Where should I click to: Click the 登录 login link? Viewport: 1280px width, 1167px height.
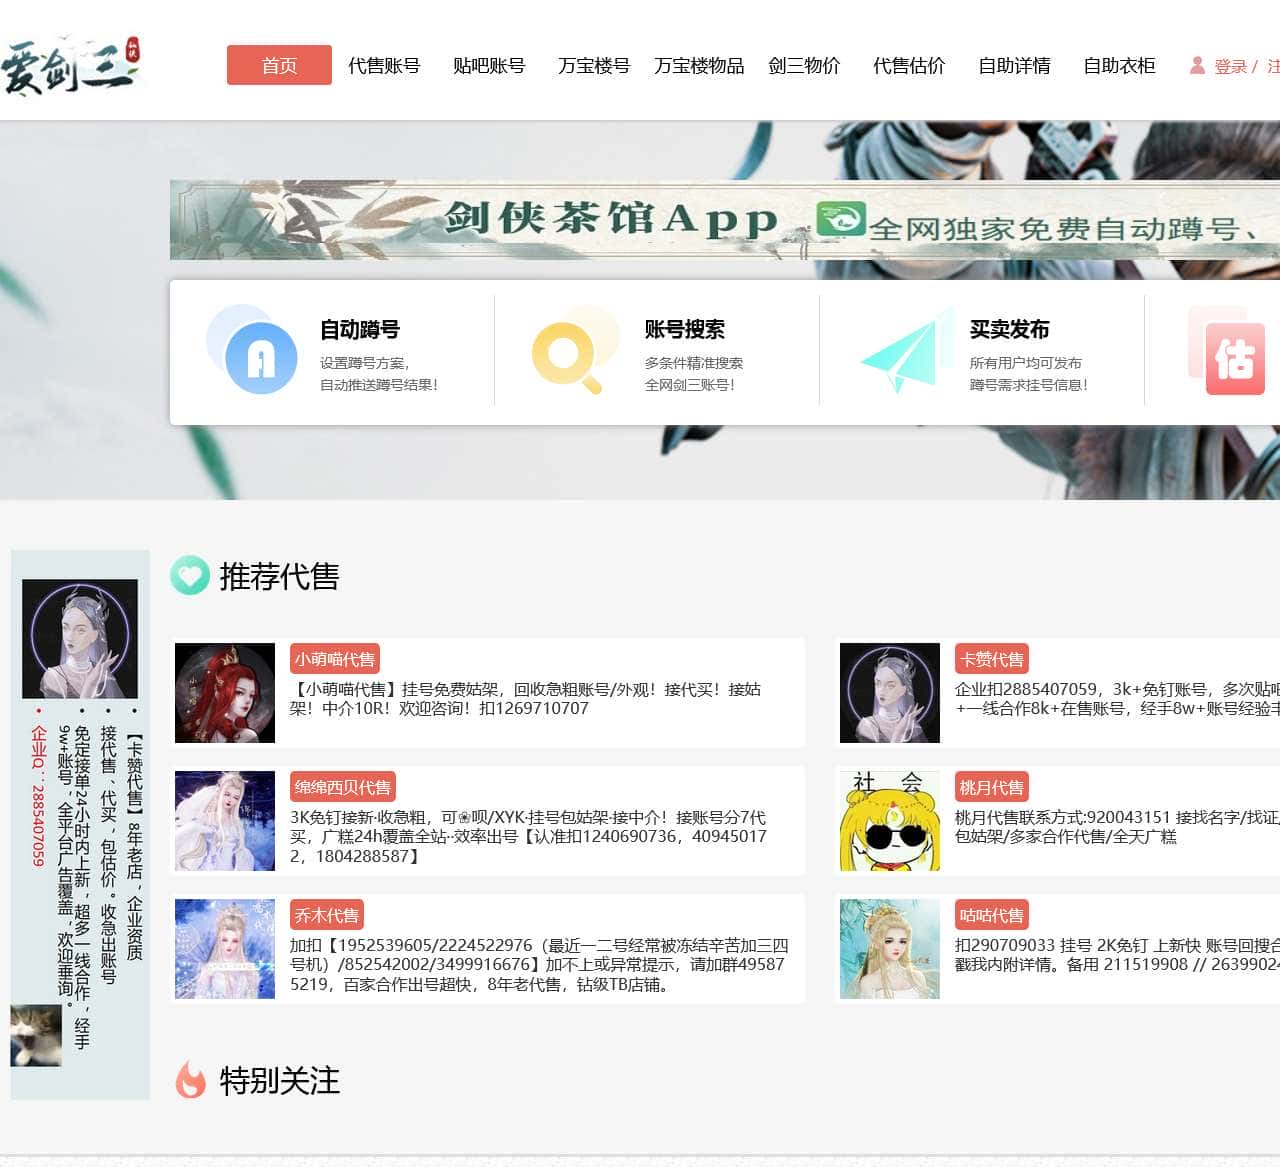point(1230,66)
